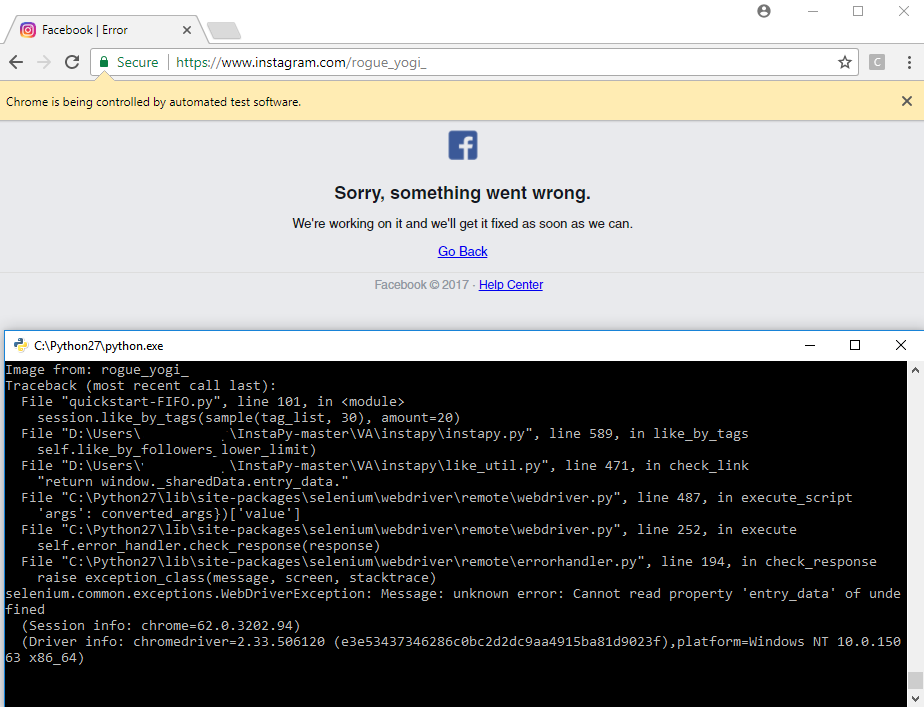Screen dimensions: 924x707
Task: Click the 'Sorry, something went wrong.' heading
Action: (463, 193)
